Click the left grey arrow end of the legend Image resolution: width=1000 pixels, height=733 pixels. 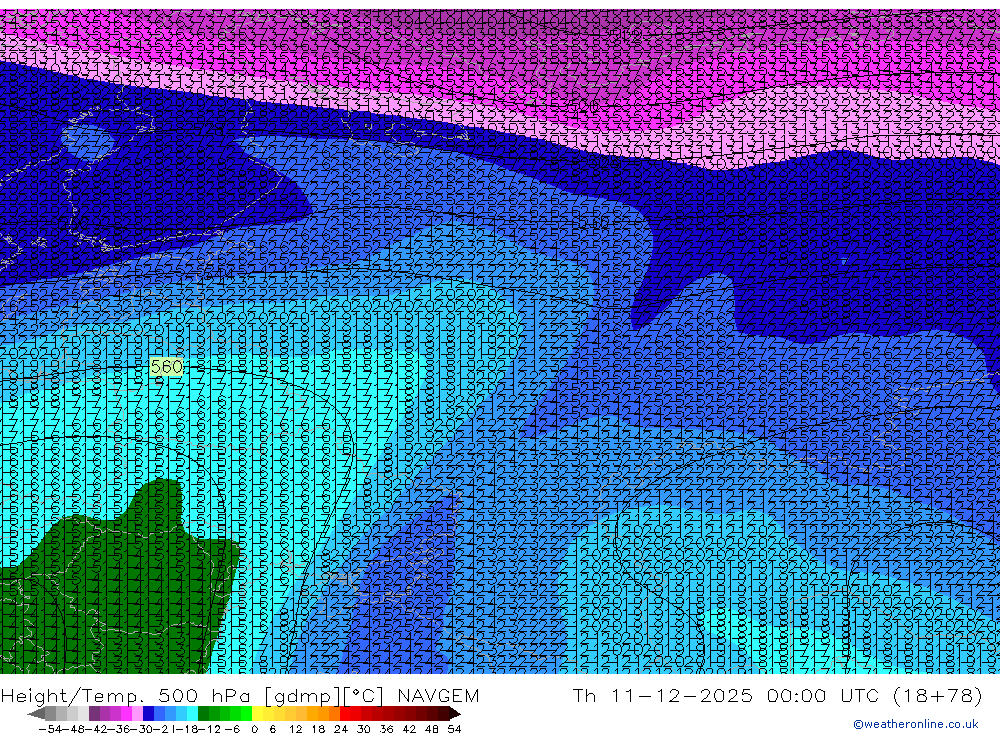(x=36, y=713)
